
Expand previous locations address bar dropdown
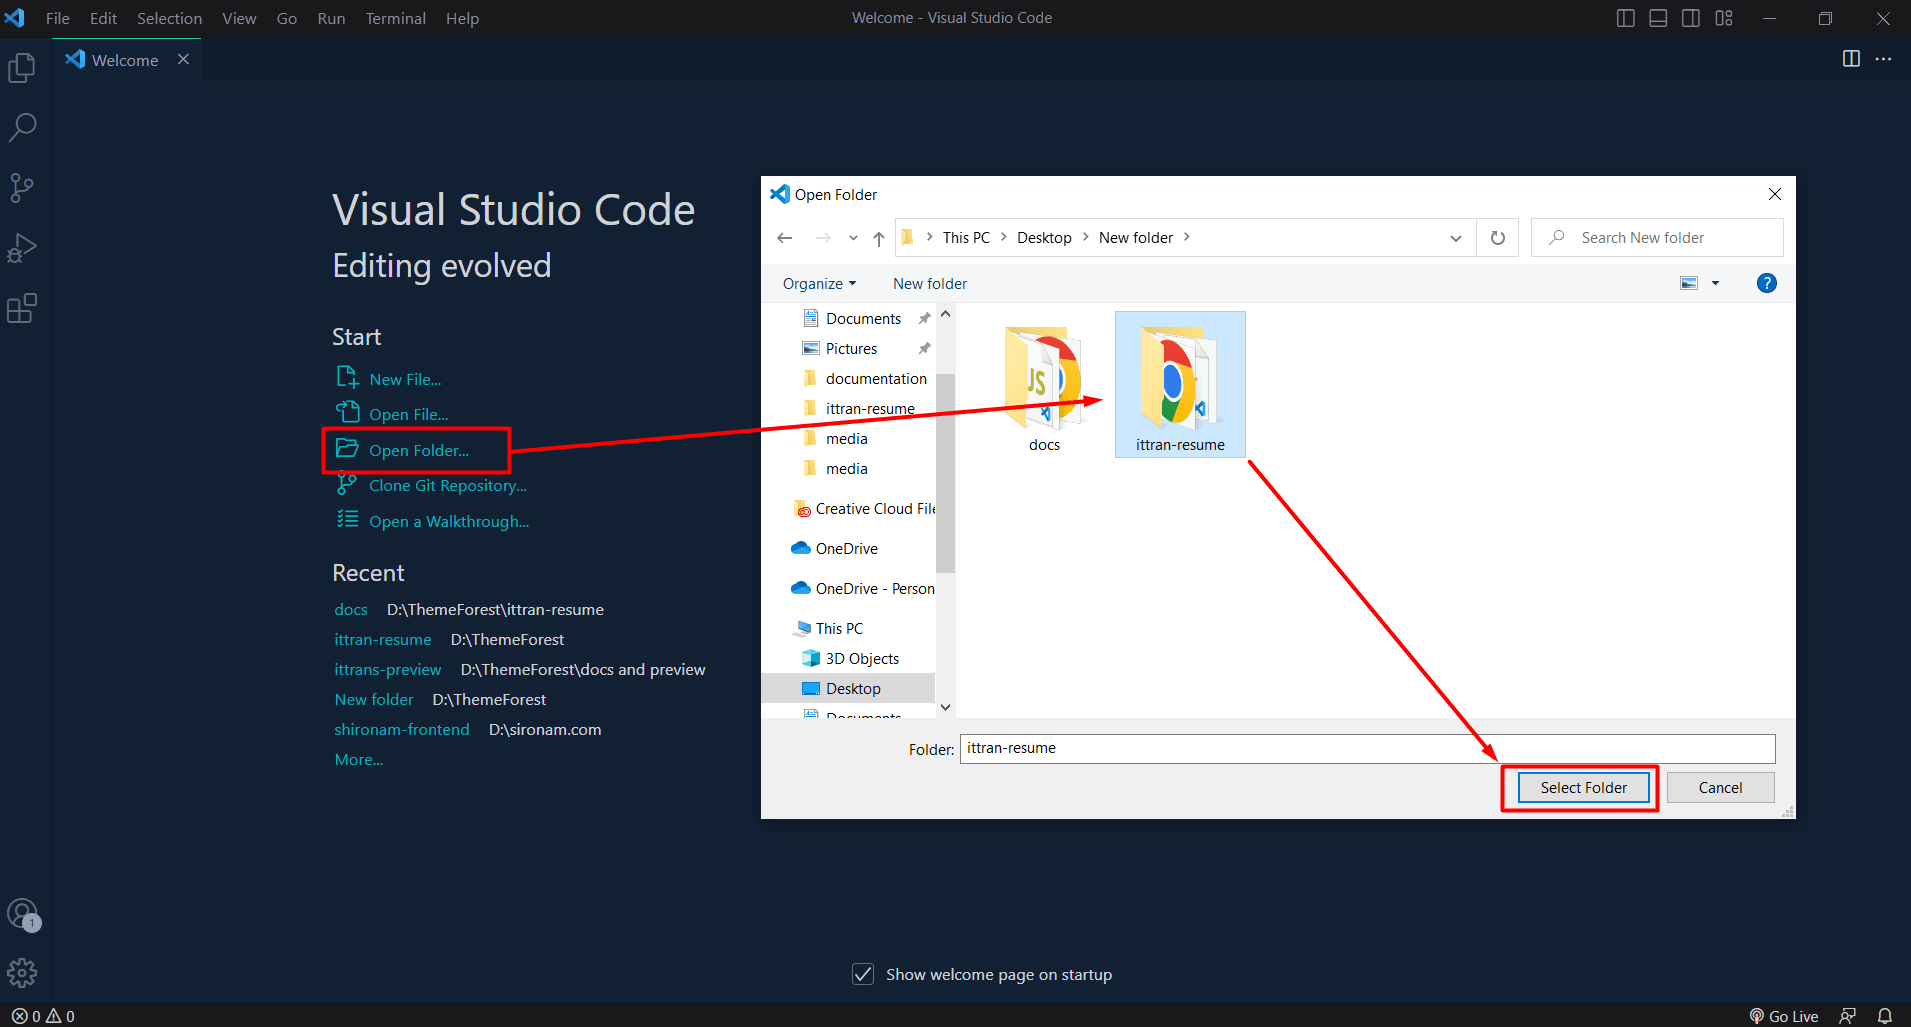pos(1456,238)
